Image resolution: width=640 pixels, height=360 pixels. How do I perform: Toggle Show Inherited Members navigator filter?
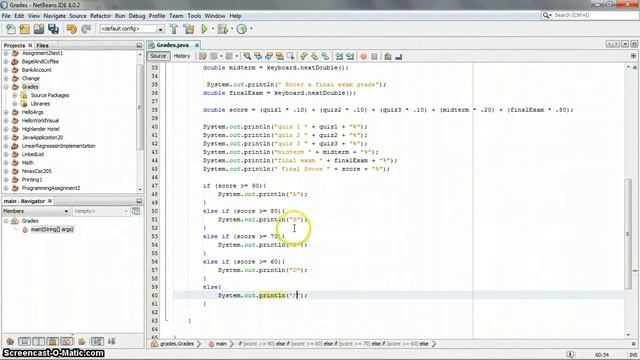point(10,341)
